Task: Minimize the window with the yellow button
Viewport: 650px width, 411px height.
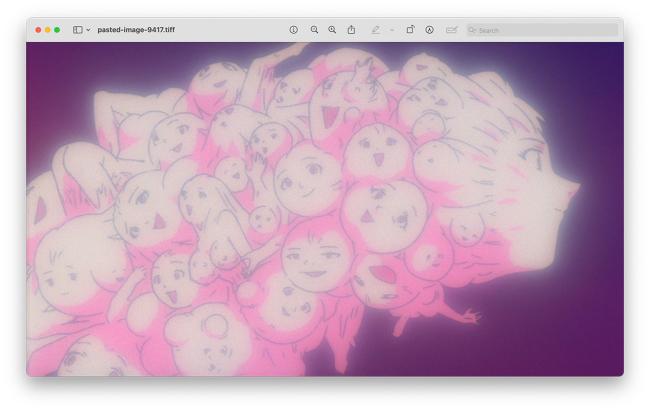Action: (x=47, y=30)
